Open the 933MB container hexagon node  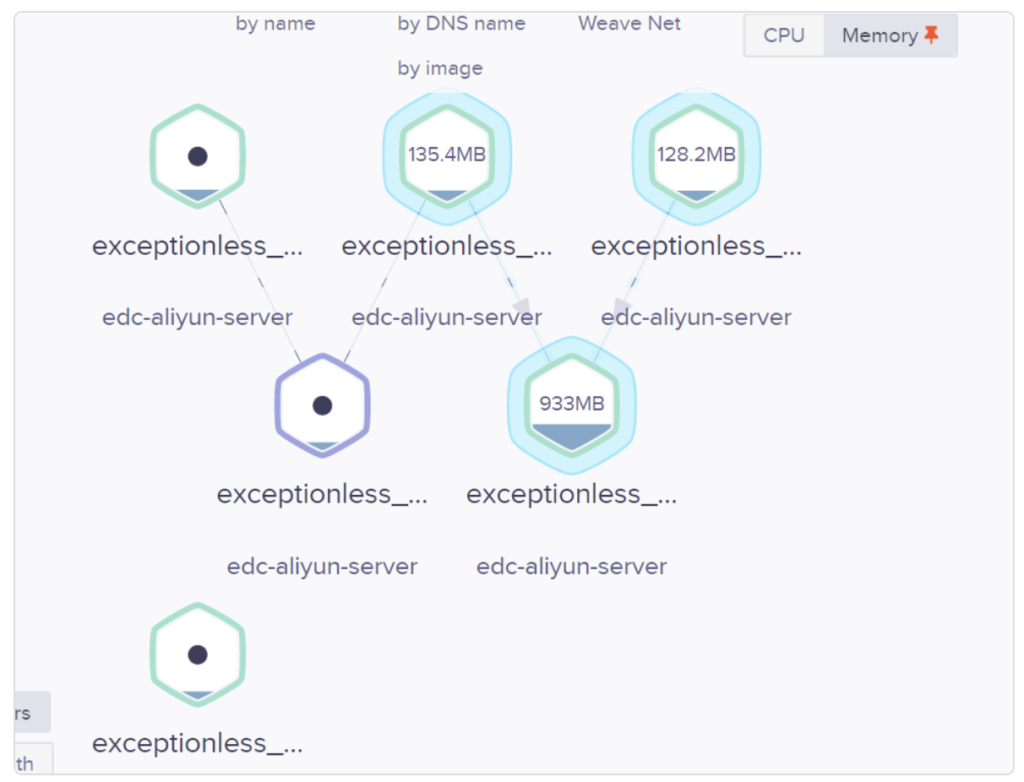point(572,405)
